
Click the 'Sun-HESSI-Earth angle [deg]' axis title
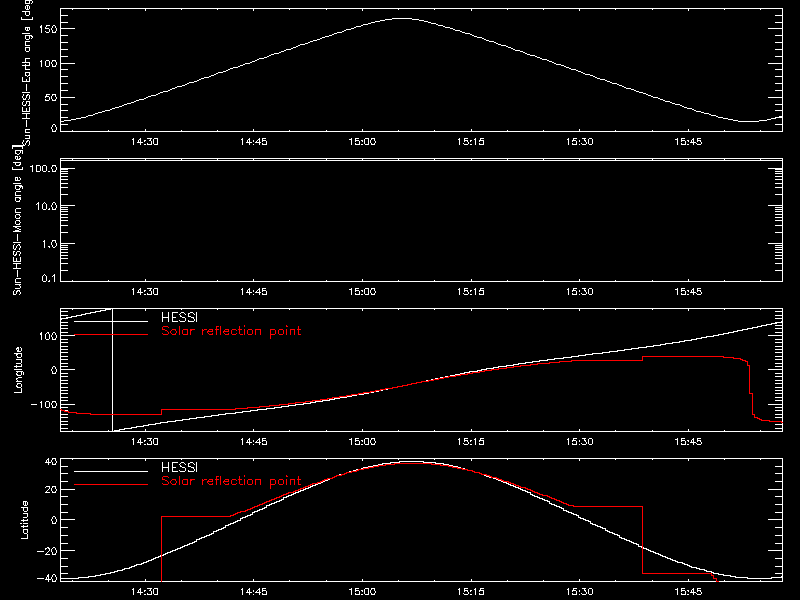[x=28, y=71]
